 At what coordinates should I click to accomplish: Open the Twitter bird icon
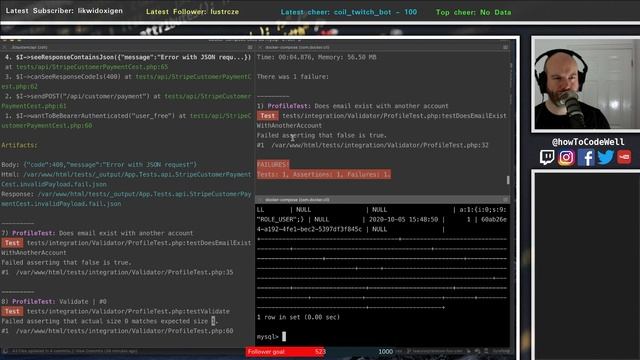605,158
